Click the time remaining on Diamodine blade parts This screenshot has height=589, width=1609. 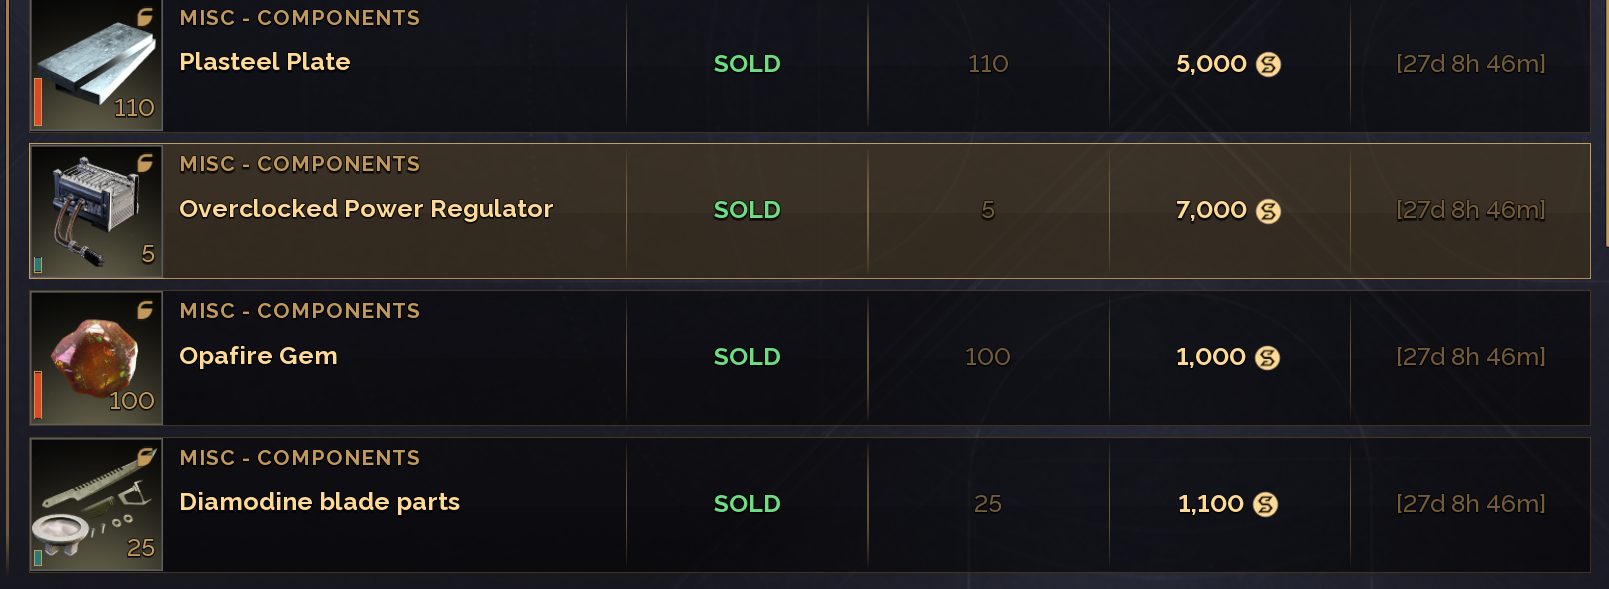(1470, 504)
